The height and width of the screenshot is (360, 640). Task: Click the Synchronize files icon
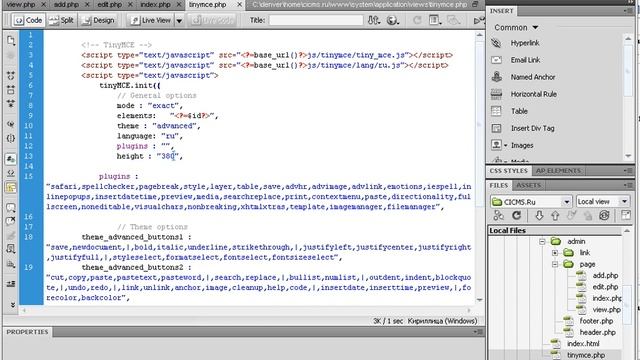click(604, 216)
